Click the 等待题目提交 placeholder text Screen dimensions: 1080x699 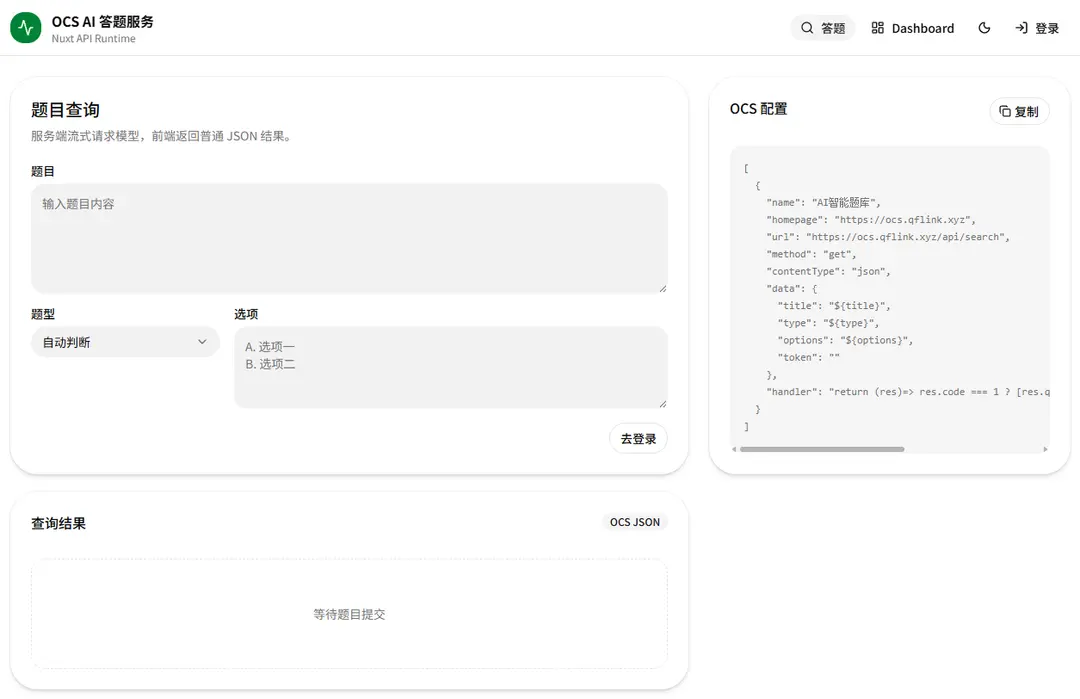click(x=349, y=614)
